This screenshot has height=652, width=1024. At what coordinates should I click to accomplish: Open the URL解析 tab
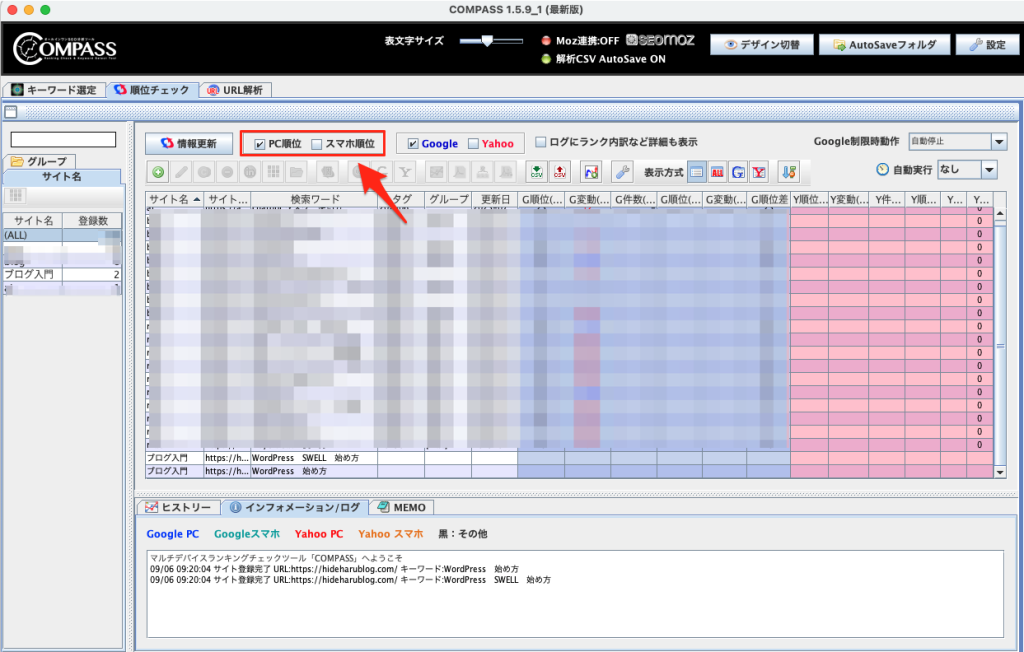[235, 90]
